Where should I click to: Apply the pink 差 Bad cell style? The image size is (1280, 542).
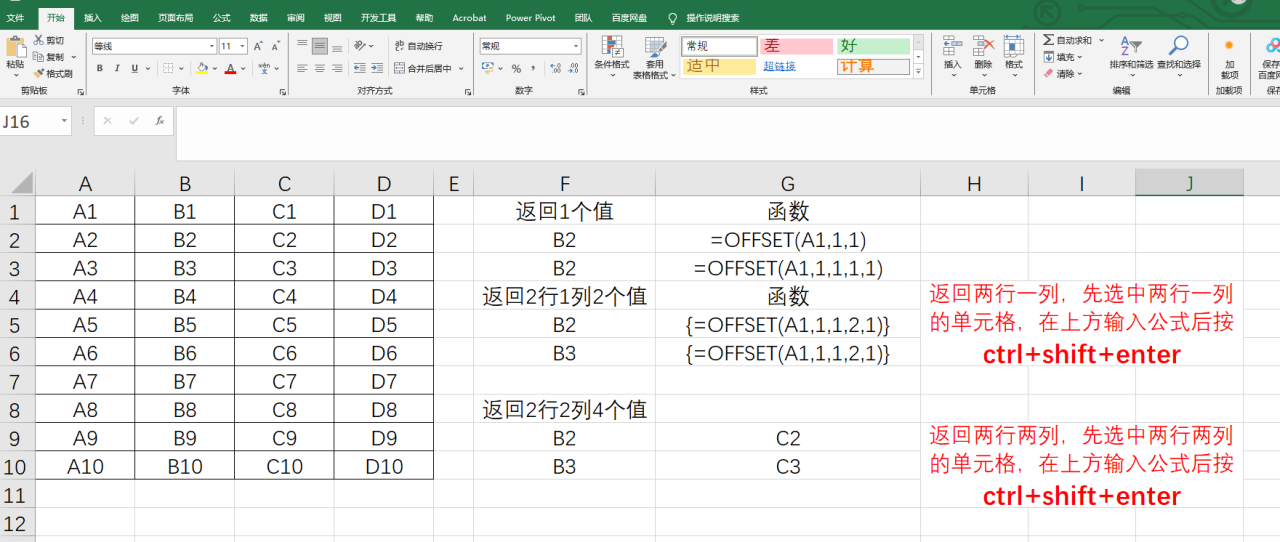coord(796,46)
